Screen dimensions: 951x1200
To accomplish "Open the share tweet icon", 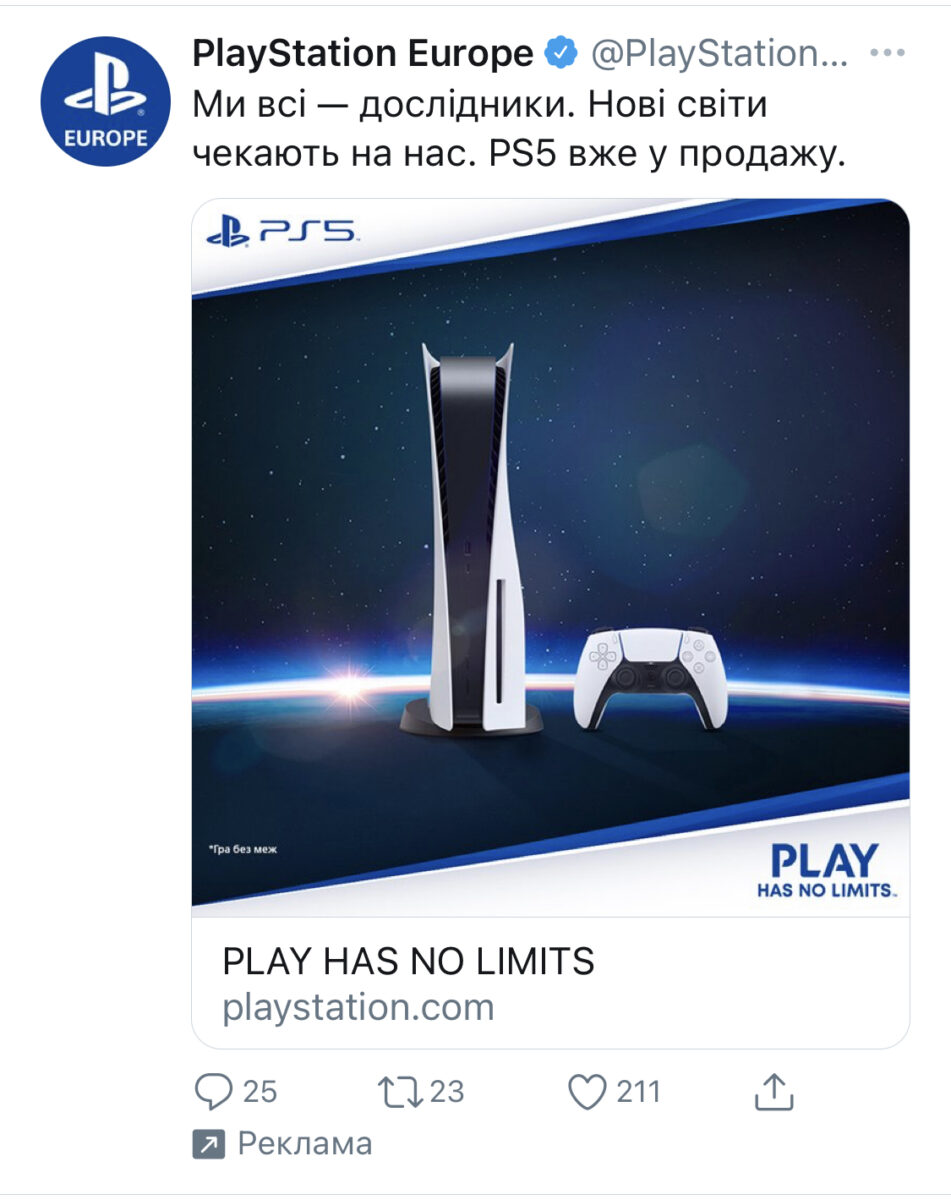I will 773,1091.
